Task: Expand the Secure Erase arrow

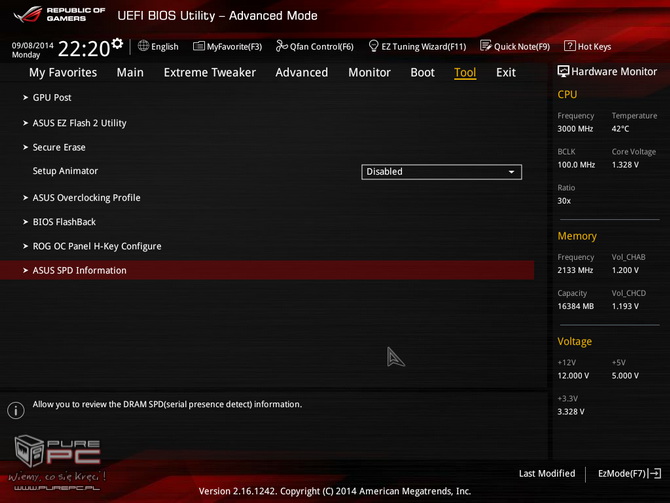Action: click(25, 147)
